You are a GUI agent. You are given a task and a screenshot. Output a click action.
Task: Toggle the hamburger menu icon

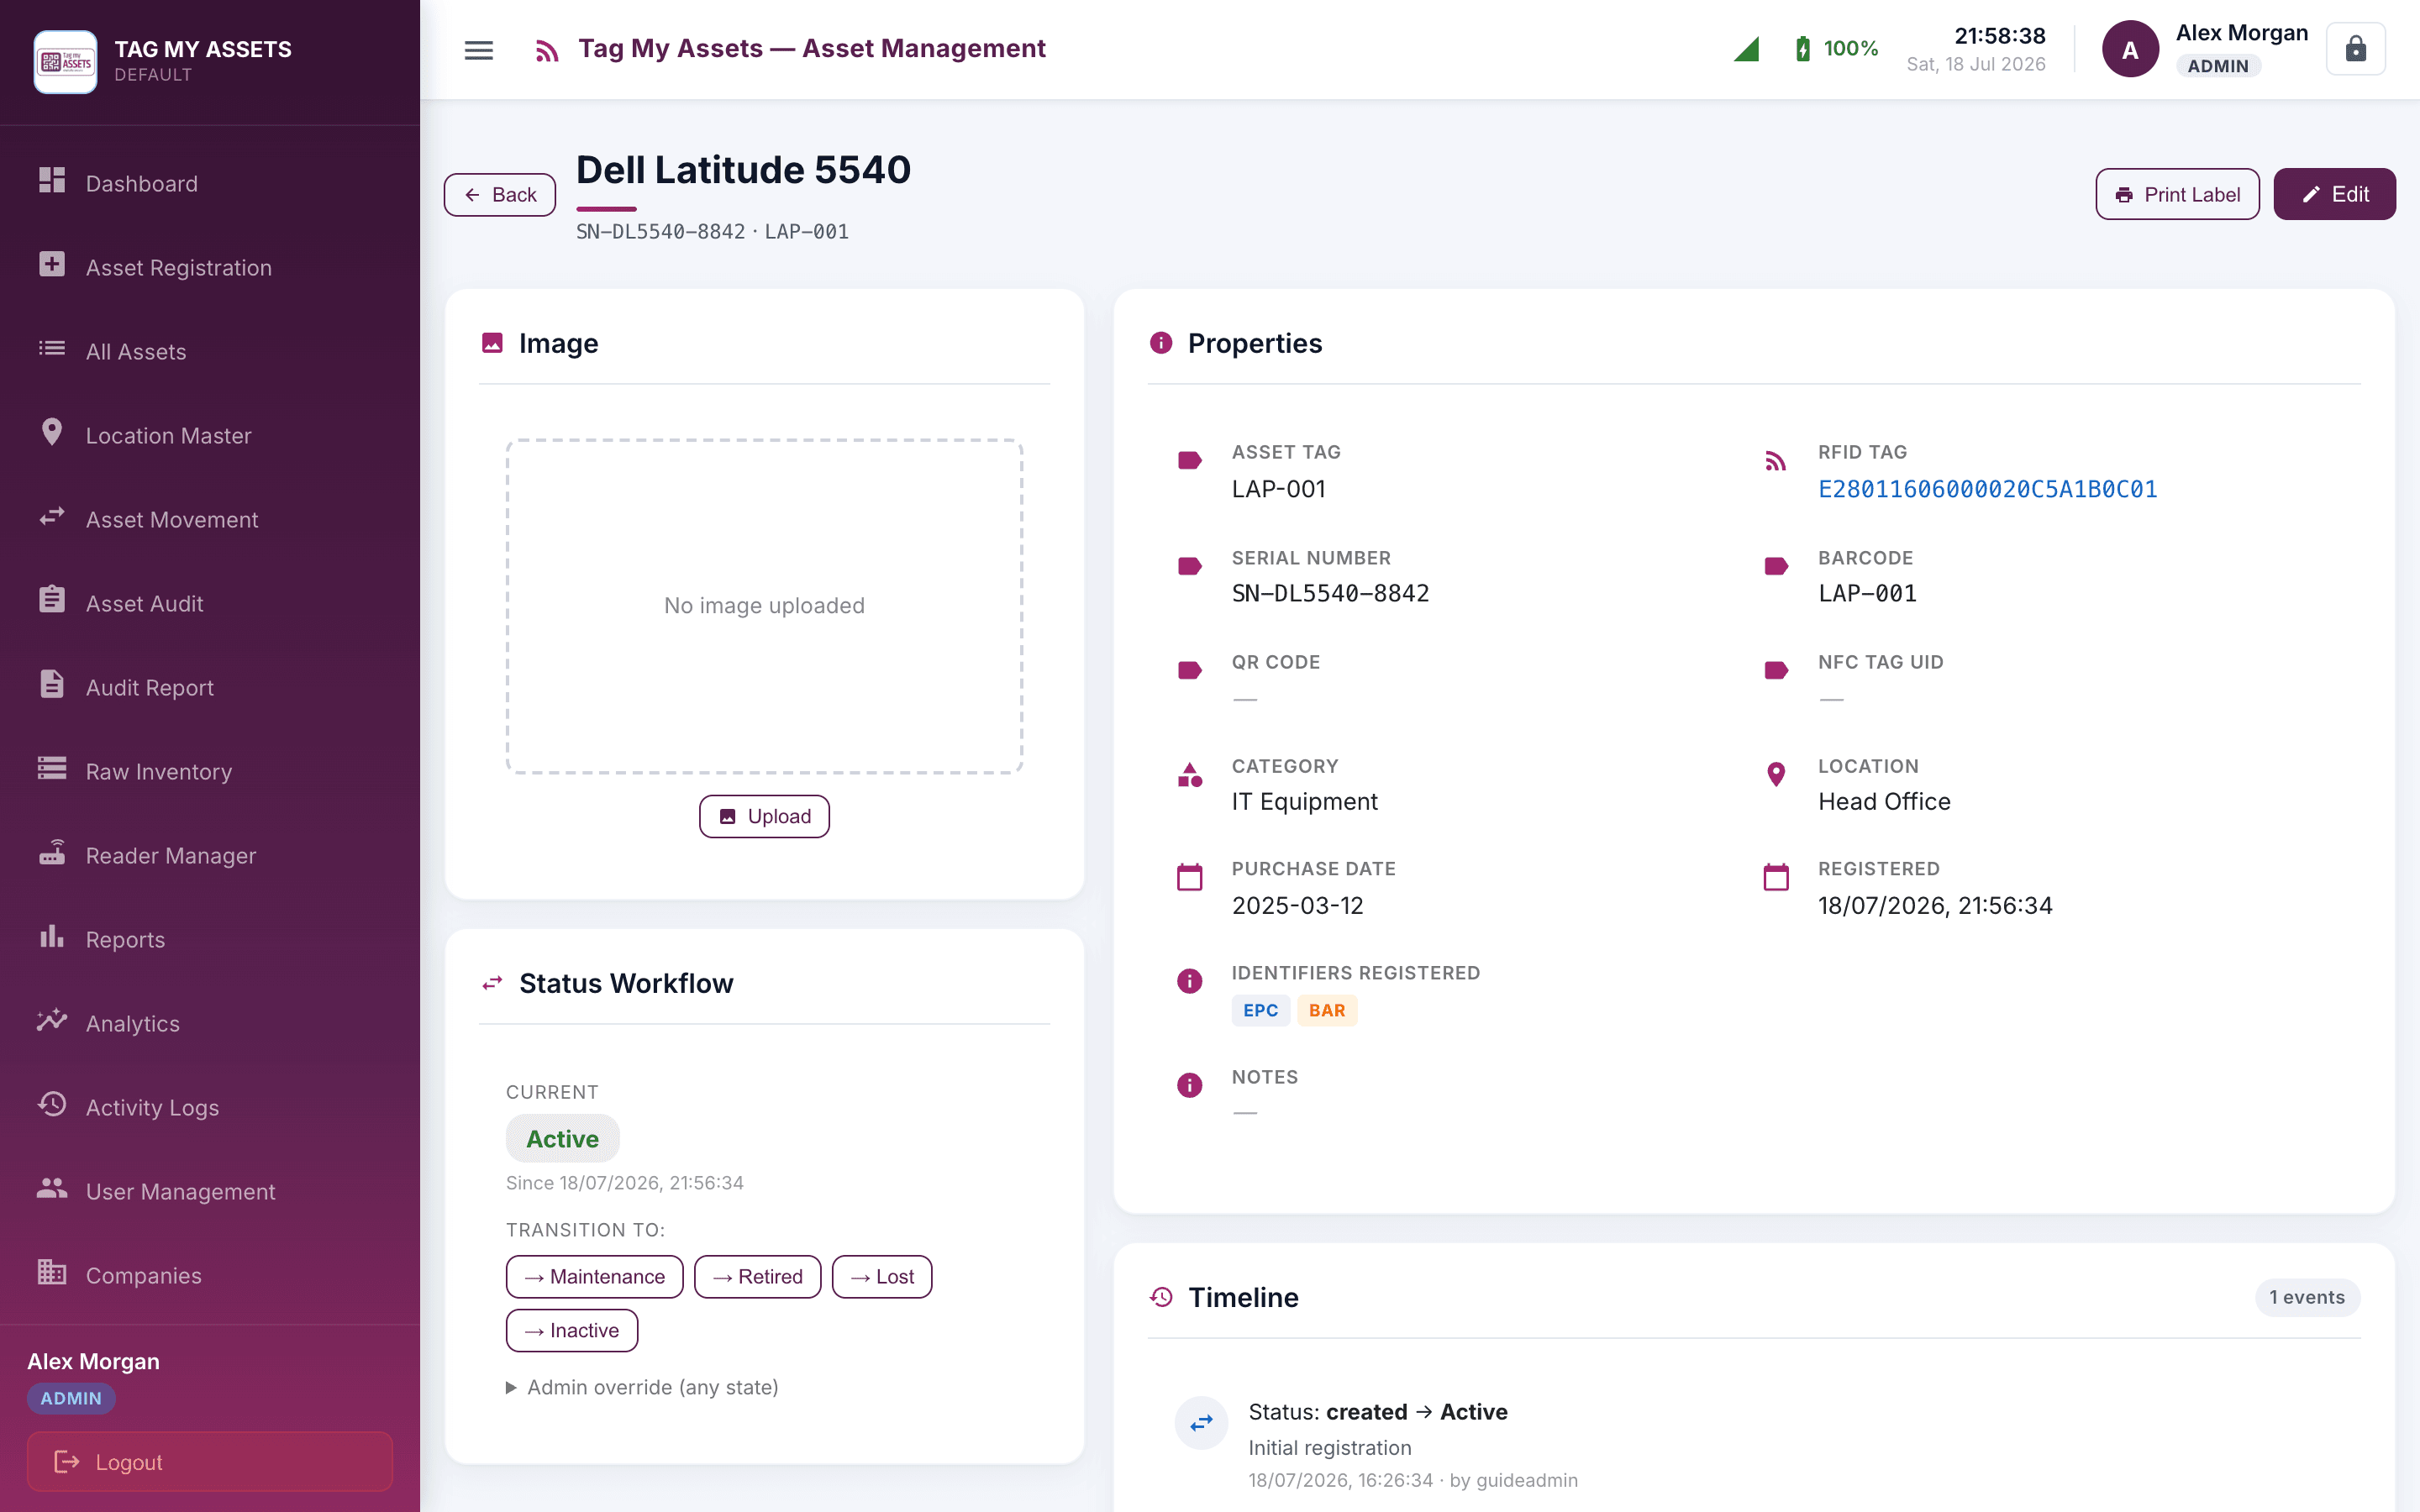point(479,49)
